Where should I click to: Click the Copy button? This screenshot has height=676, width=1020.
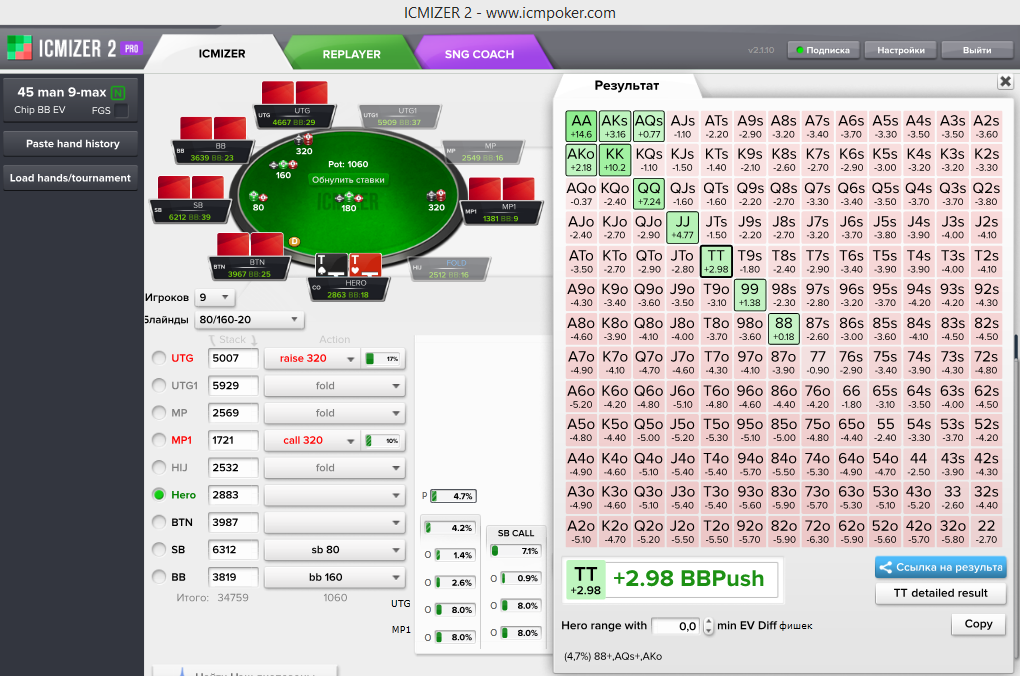click(x=978, y=624)
